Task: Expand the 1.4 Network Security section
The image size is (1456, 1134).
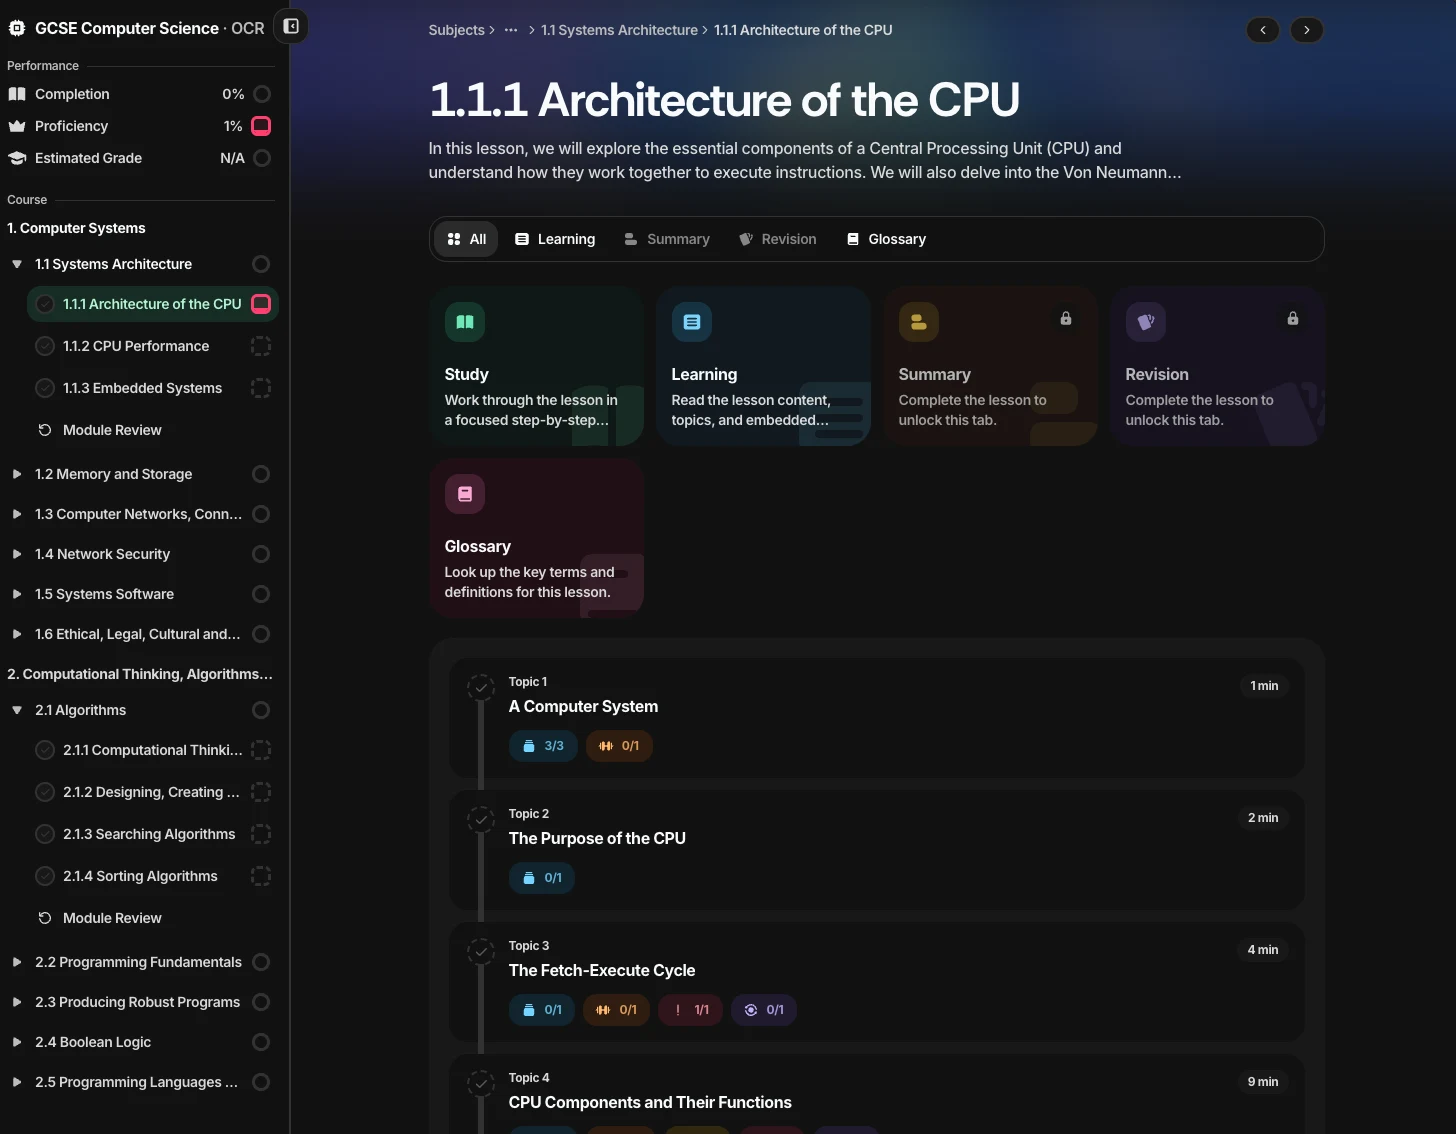Action: (17, 554)
